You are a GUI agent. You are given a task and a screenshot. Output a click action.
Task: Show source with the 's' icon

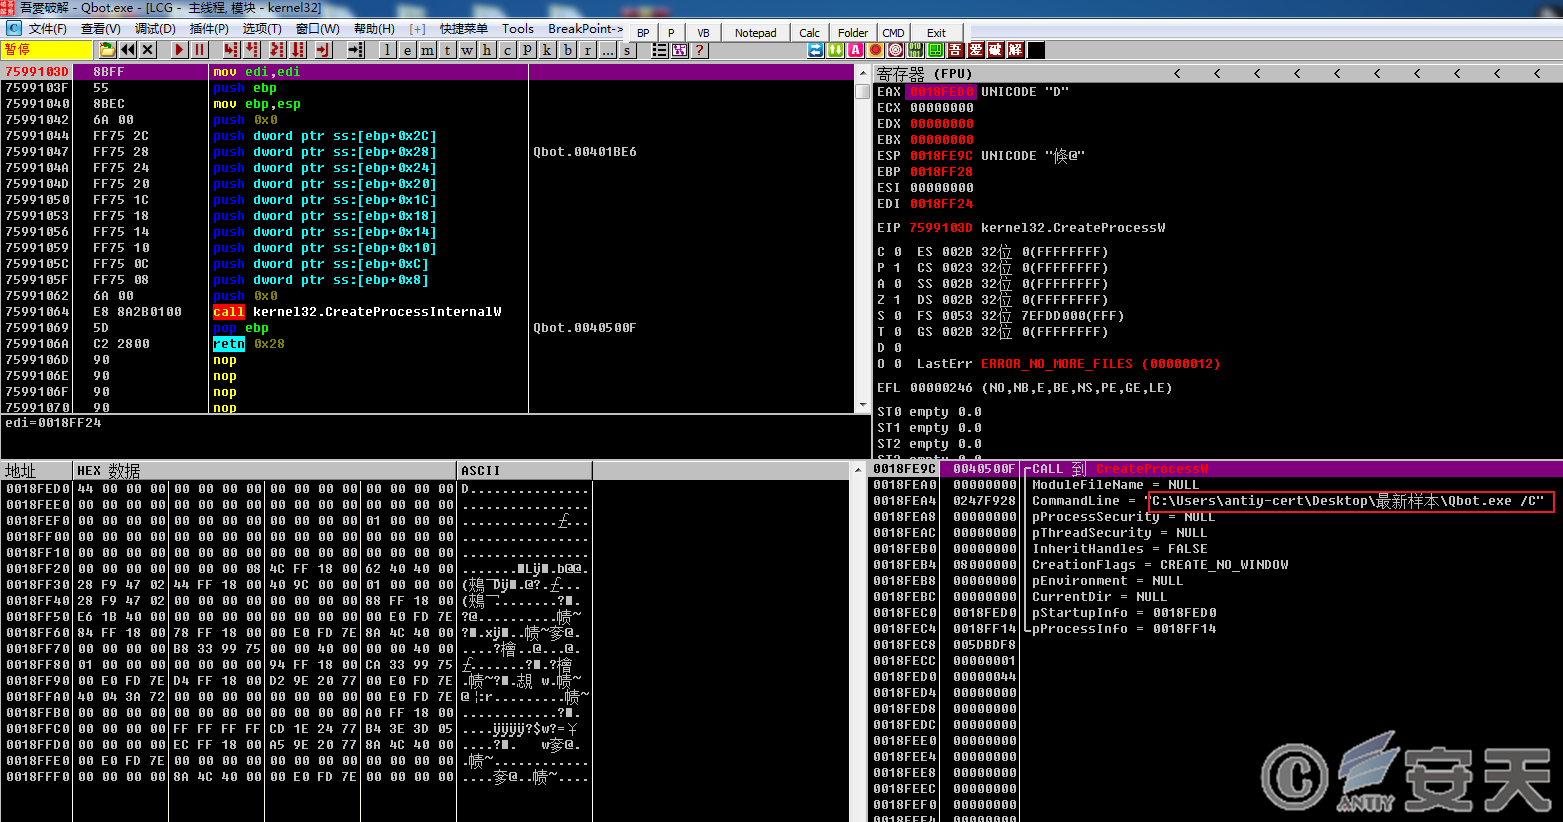tap(628, 50)
